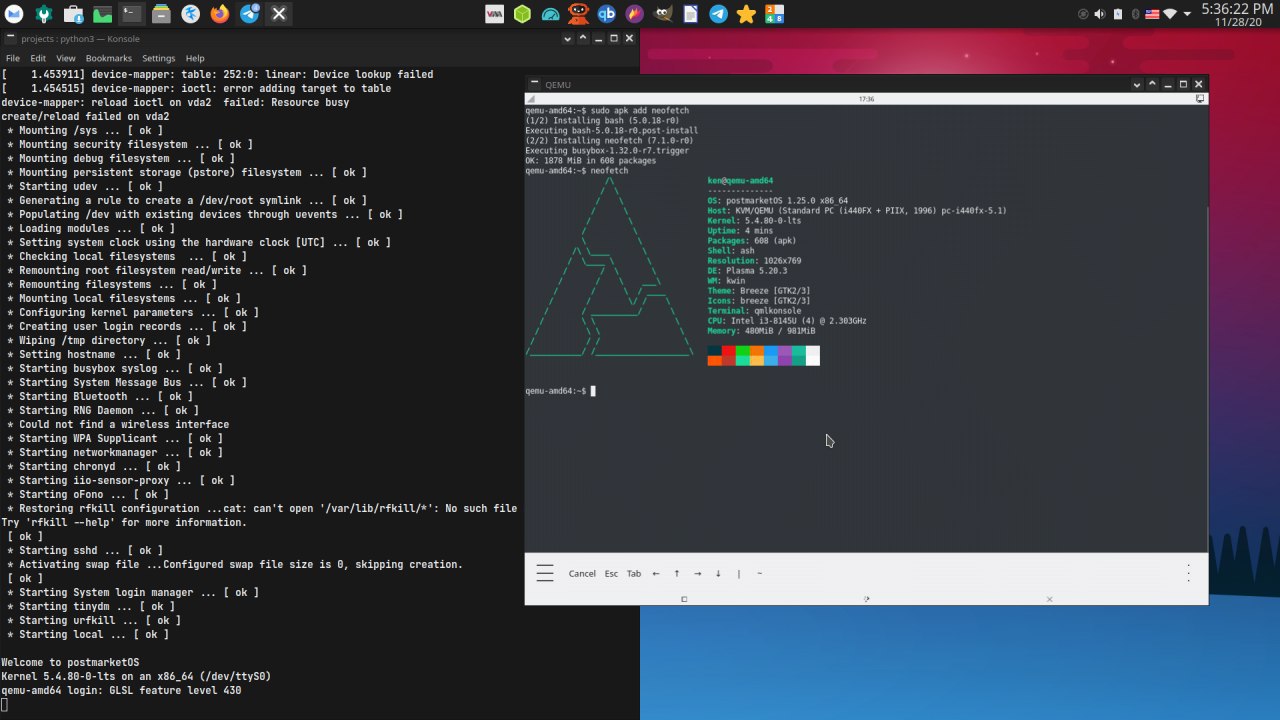1280x720 pixels.
Task: Open the Bluetooth tray icon
Action: pos(1135,14)
